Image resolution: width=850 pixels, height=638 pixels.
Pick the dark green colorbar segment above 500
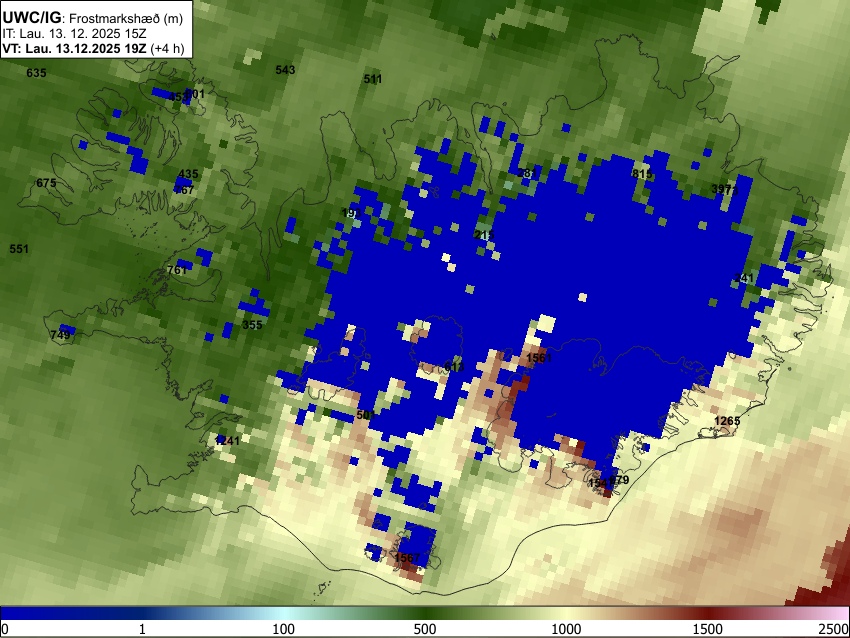click(x=425, y=613)
